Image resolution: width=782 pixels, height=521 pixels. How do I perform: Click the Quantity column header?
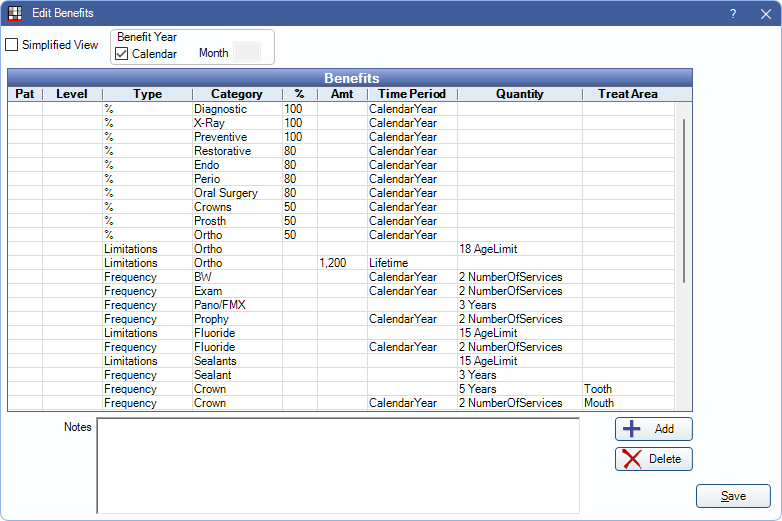pos(519,94)
